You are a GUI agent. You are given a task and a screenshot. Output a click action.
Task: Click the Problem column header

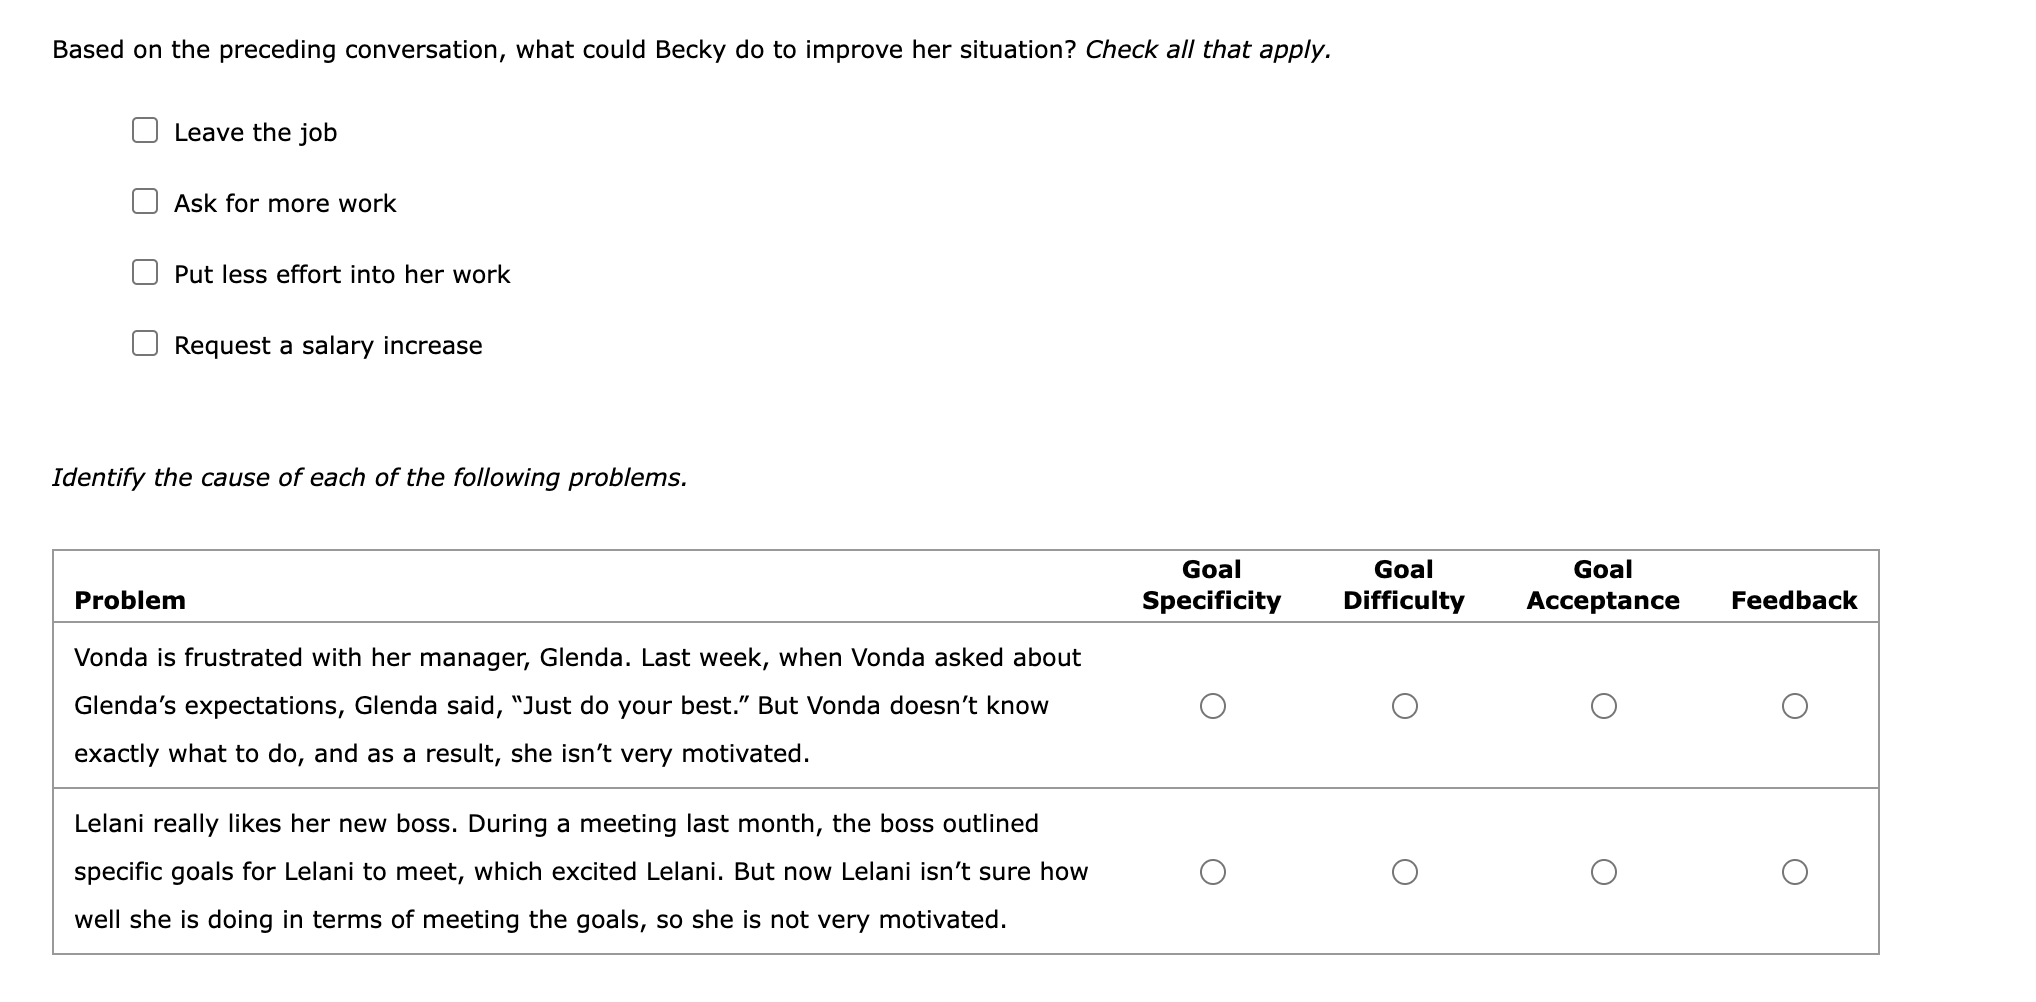130,601
